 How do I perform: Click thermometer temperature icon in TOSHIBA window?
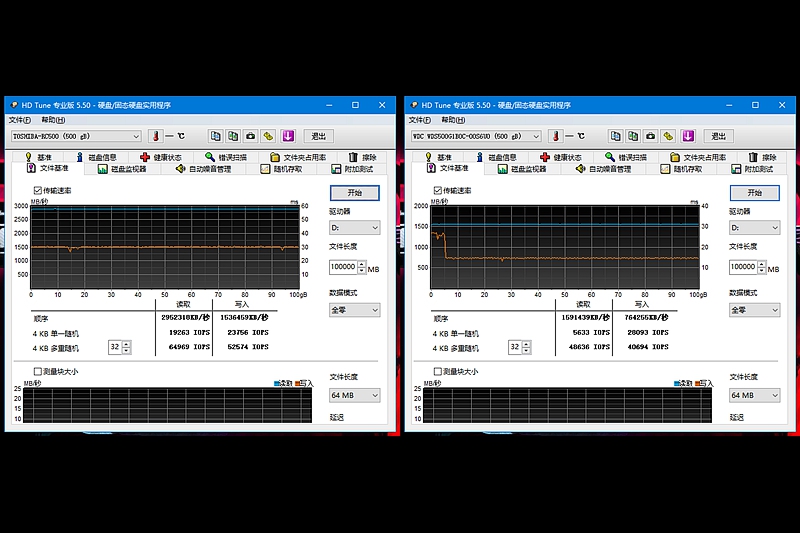155,136
